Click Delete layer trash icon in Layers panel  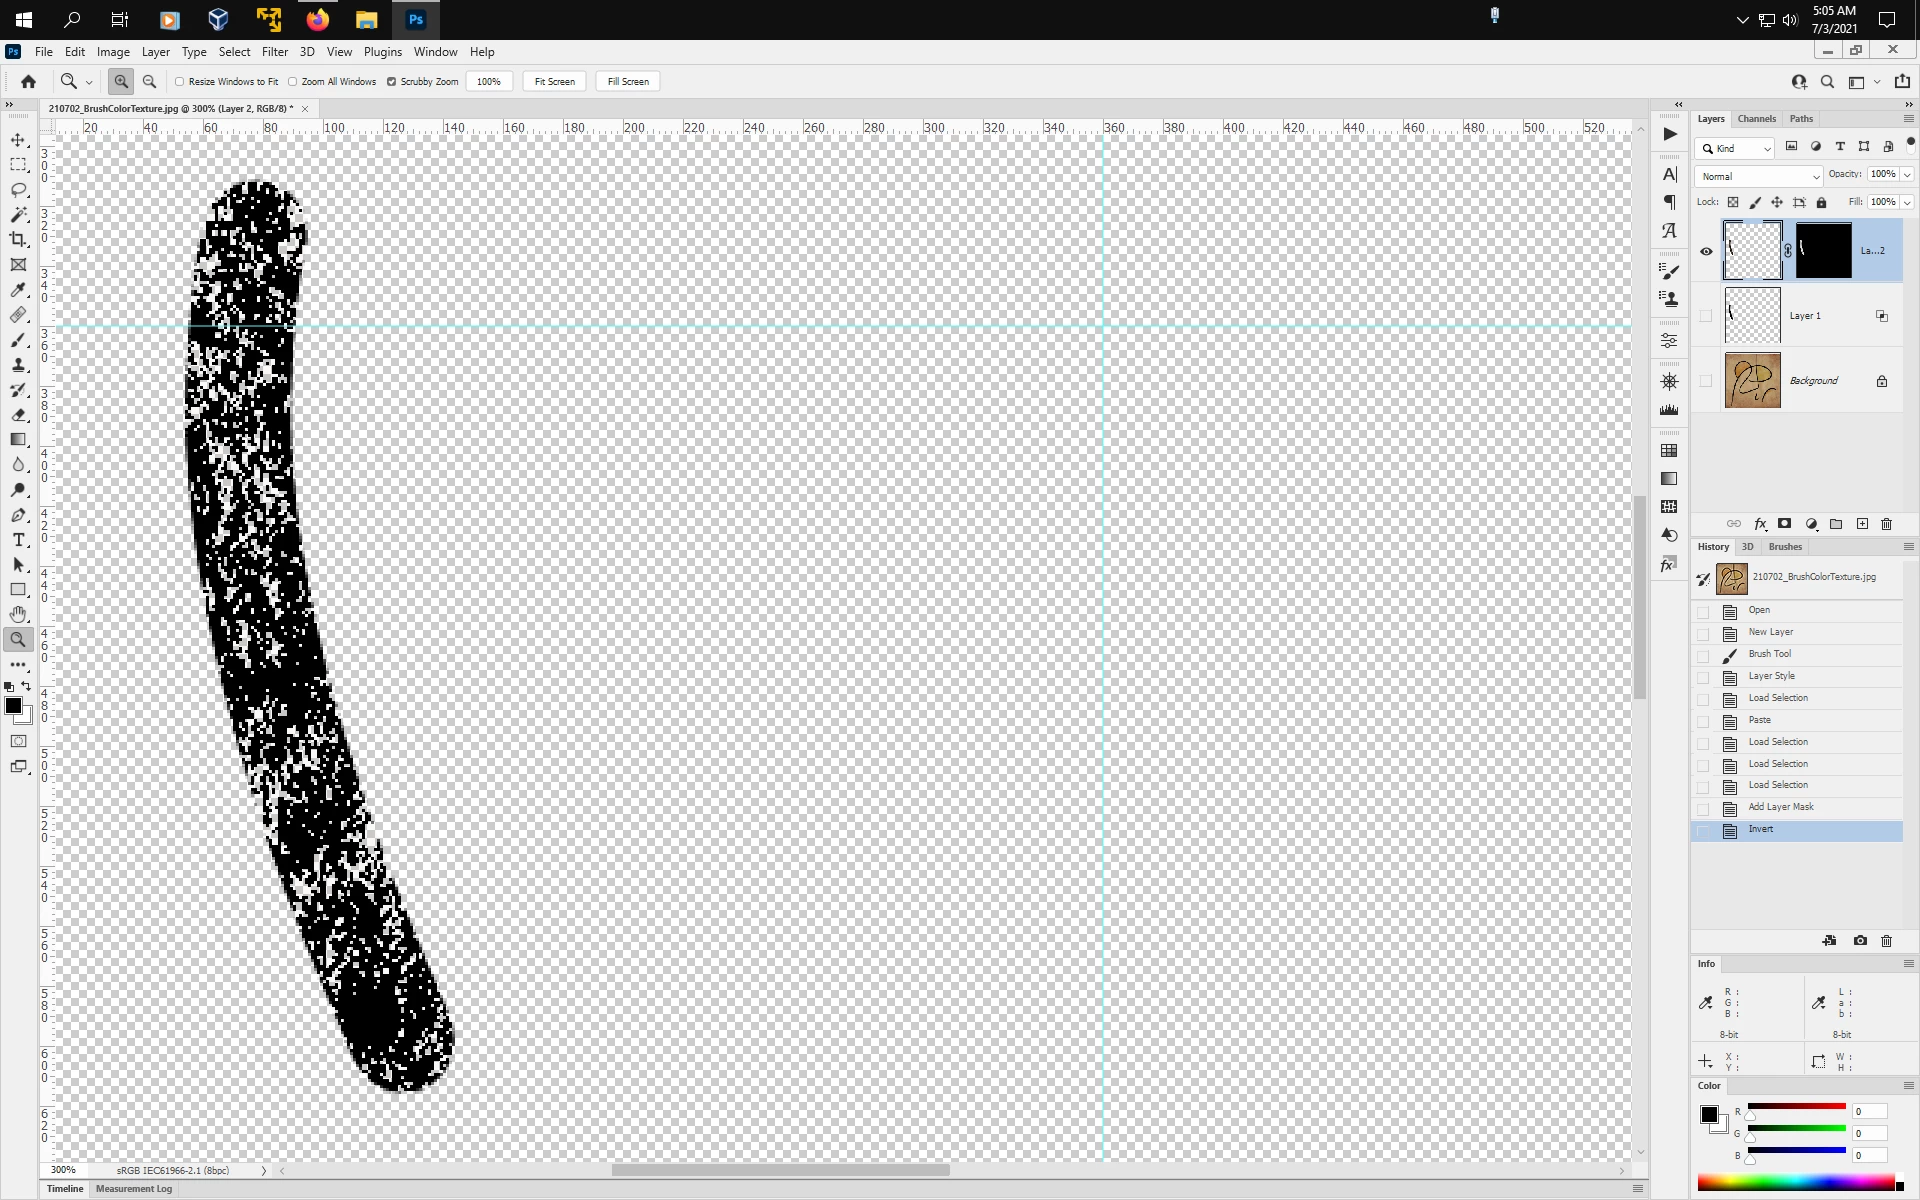pos(1887,524)
